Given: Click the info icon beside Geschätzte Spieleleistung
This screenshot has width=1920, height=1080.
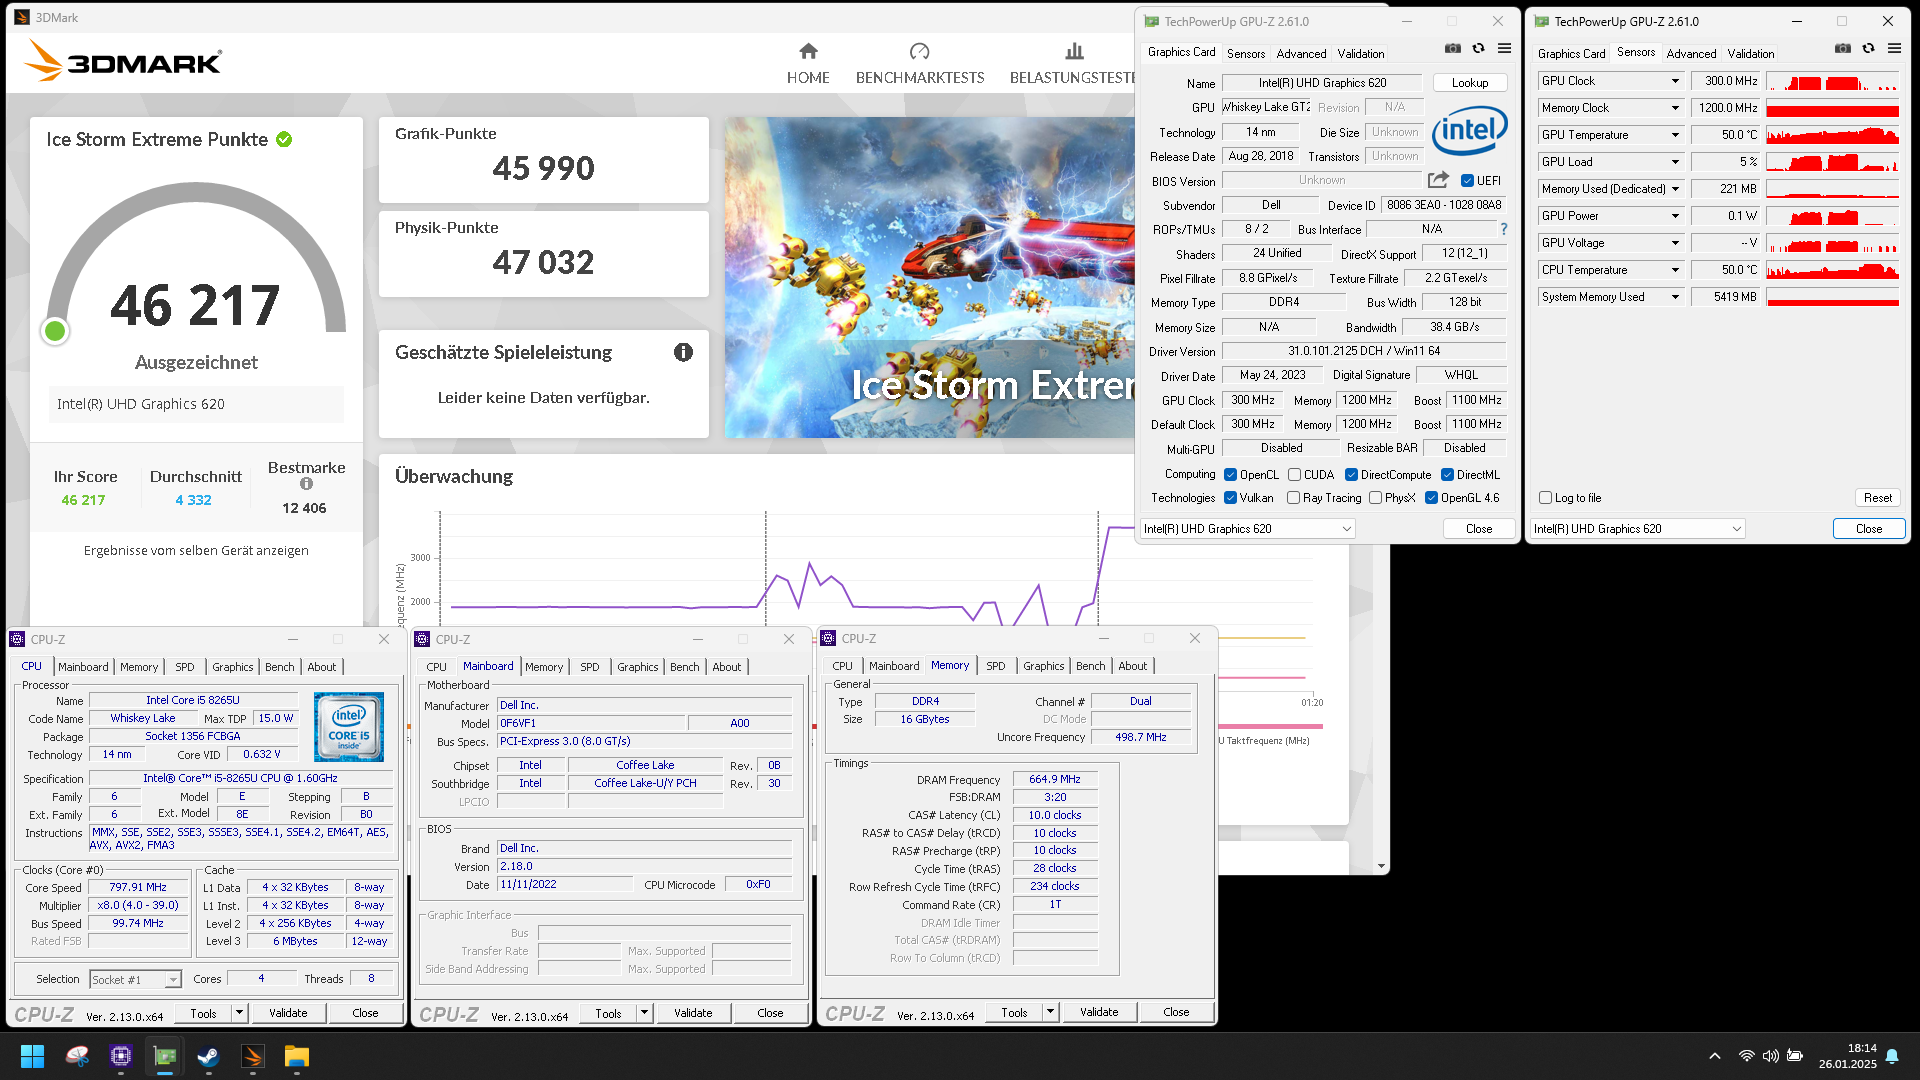Looking at the screenshot, I should 683,352.
